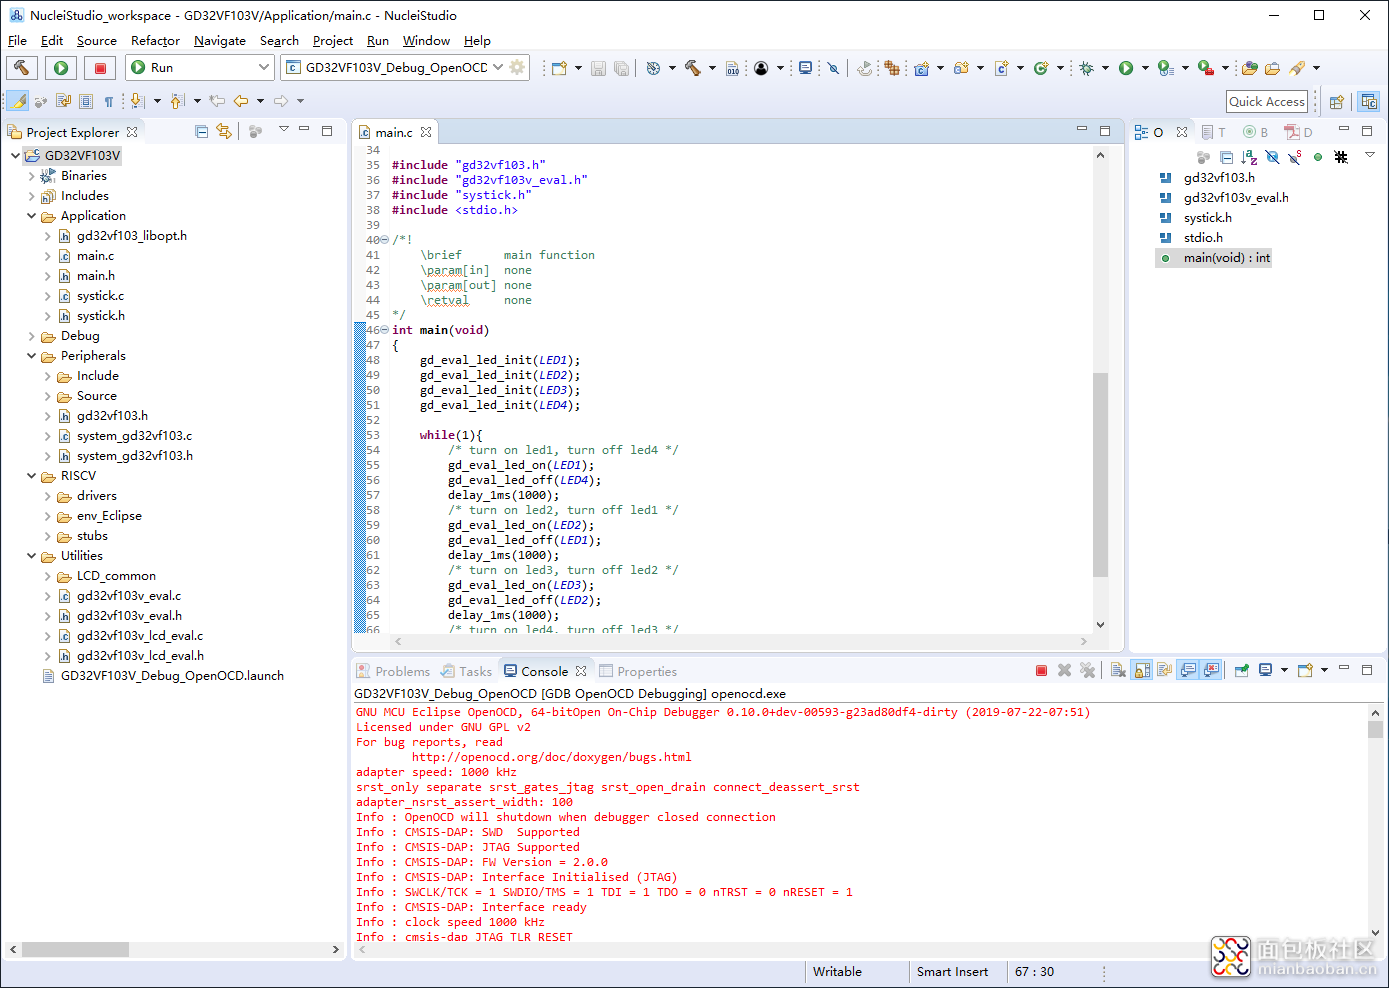Click Next Annotation toolbar icon
The height and width of the screenshot is (988, 1389).
(137, 101)
